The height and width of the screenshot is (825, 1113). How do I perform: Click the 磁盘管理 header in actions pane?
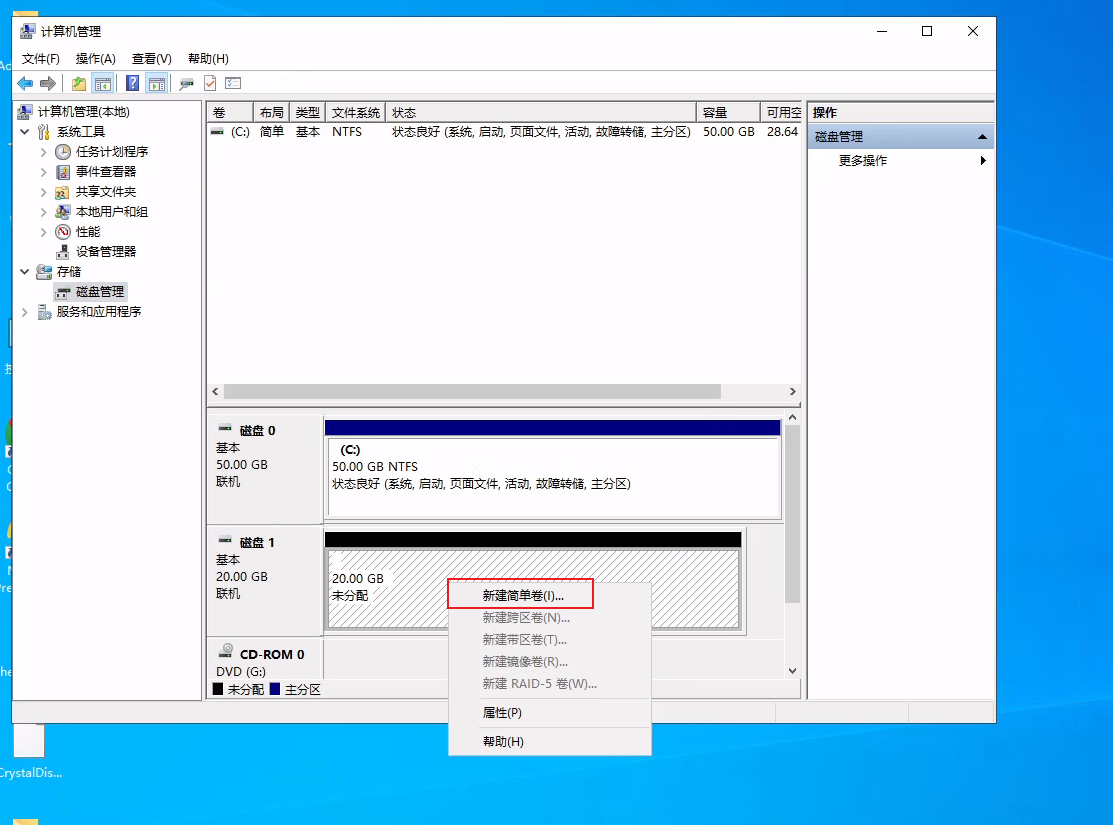click(x=901, y=136)
